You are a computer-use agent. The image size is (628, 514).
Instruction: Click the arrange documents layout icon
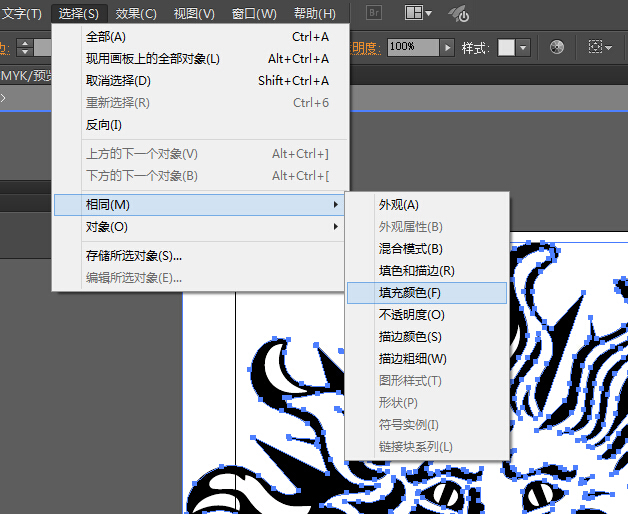(x=413, y=13)
